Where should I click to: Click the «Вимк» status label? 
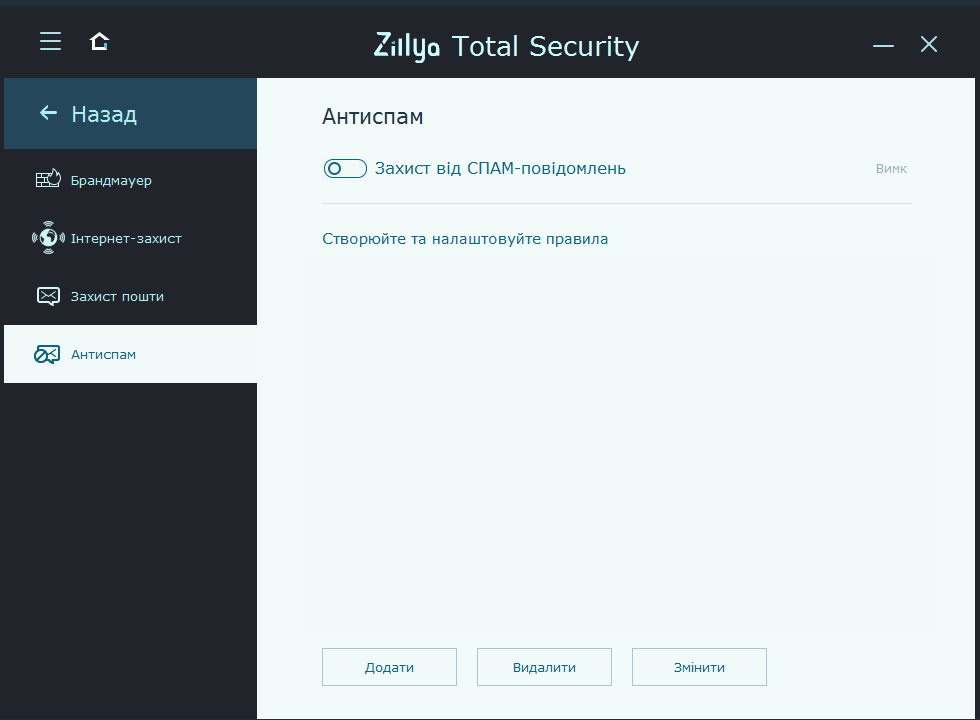click(891, 168)
